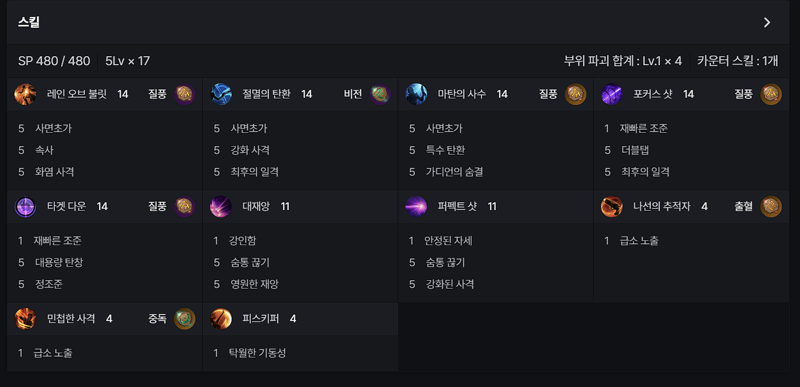
Task: Click the 중독 rune icon on 민첩한 사격
Action: tap(185, 319)
